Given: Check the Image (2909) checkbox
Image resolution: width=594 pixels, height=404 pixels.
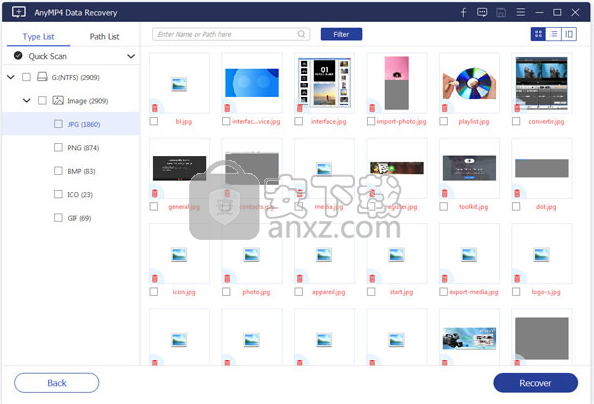Looking at the screenshot, I should click(x=42, y=100).
